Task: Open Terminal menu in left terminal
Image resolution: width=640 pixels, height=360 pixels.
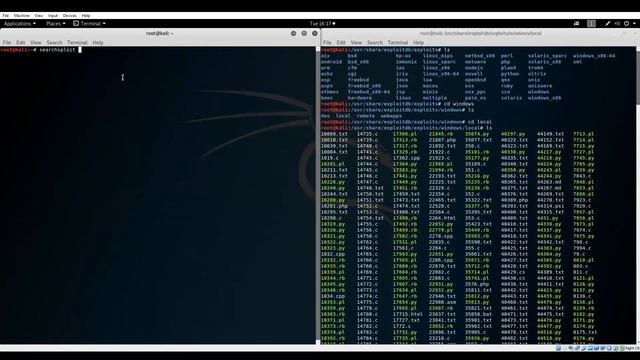Action: point(77,42)
